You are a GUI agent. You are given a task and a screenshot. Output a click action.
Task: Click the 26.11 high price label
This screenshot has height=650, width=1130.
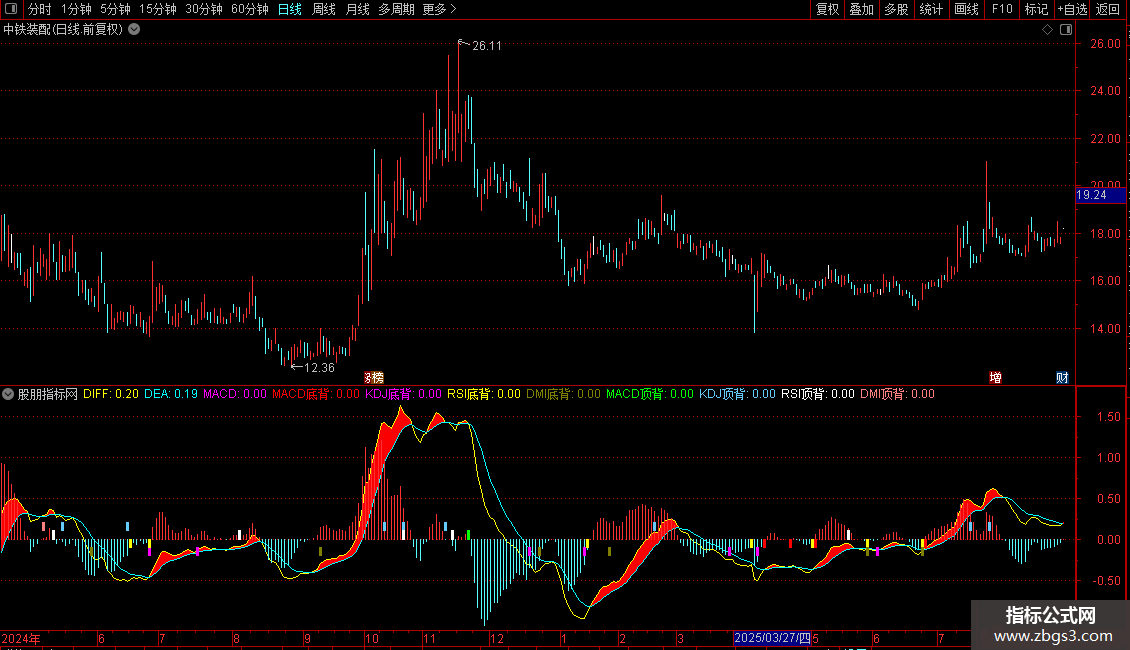(x=486, y=45)
